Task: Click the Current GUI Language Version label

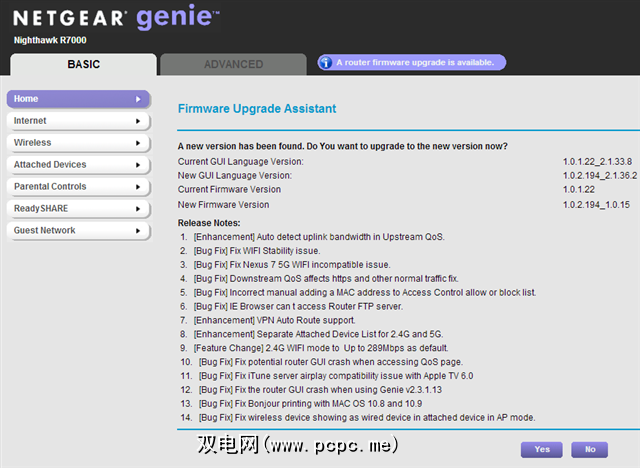Action: tap(240, 162)
